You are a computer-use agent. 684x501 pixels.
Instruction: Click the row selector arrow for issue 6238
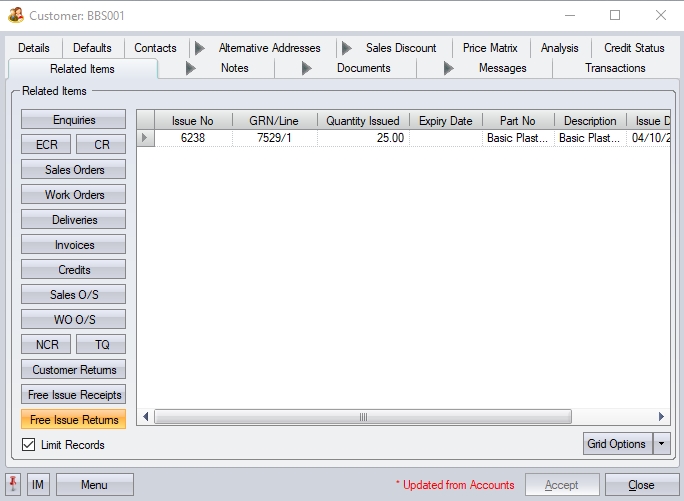click(146, 138)
